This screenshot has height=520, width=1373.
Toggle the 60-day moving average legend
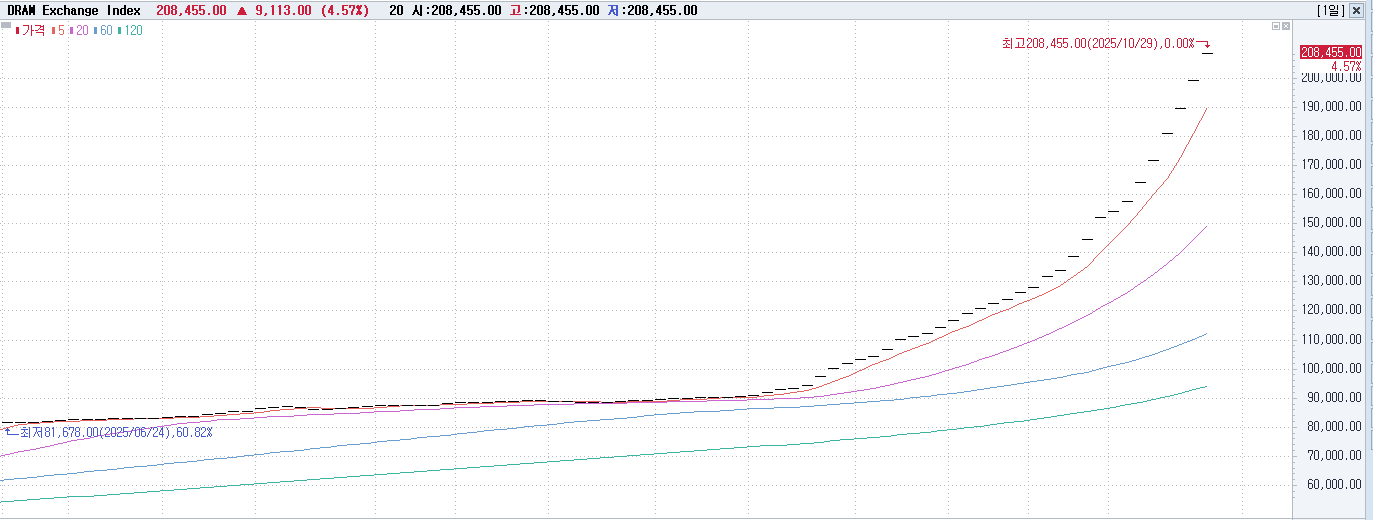(x=102, y=30)
